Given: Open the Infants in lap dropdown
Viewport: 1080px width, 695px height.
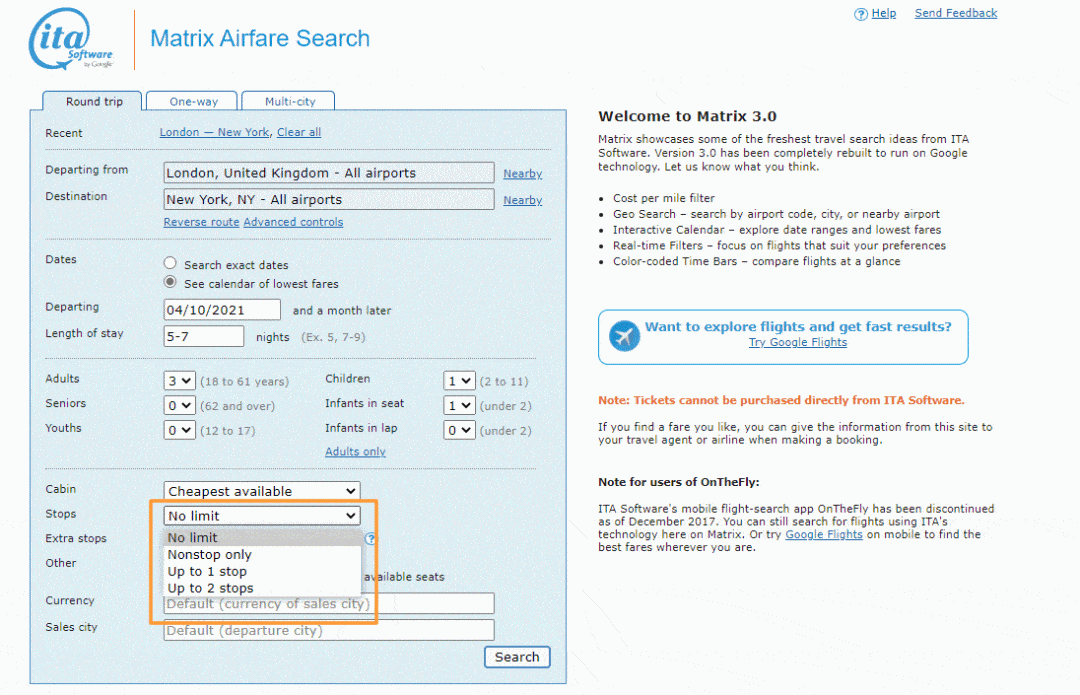Looking at the screenshot, I should pos(459,430).
